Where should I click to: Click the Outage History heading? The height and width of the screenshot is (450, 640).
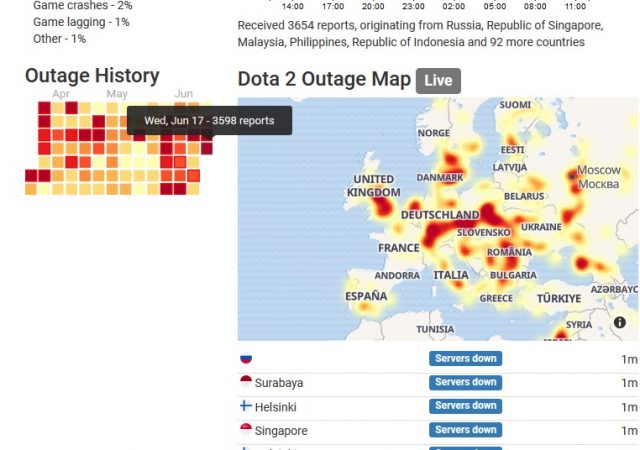click(92, 76)
